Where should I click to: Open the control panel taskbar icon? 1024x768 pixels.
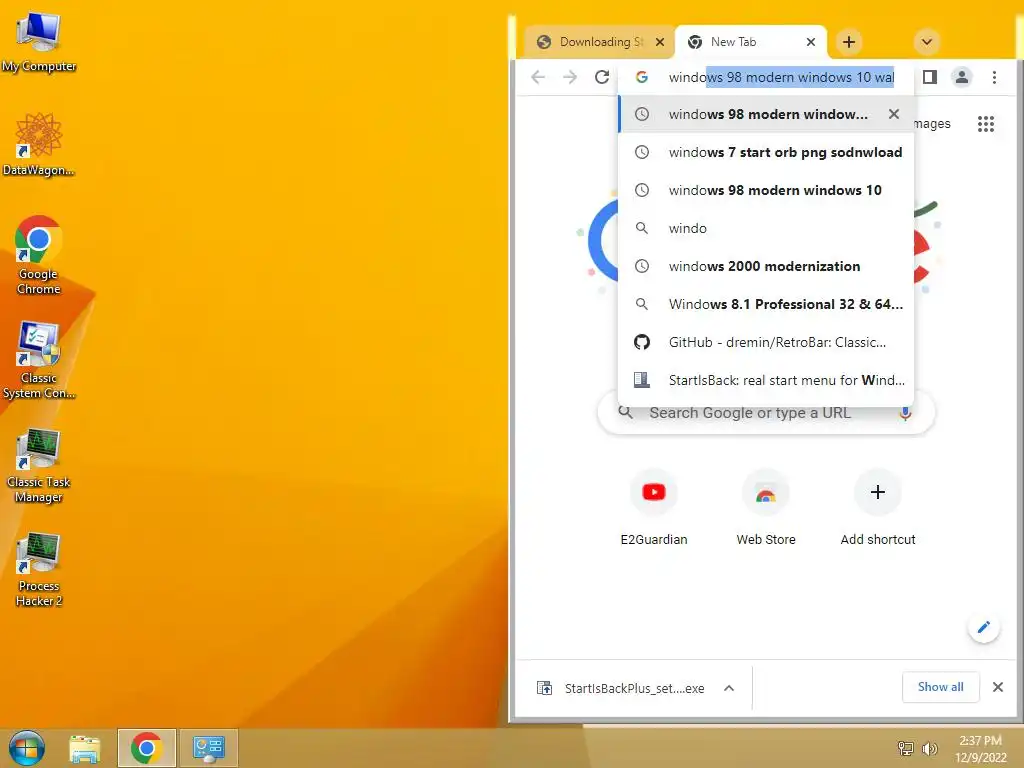pyautogui.click(x=208, y=748)
